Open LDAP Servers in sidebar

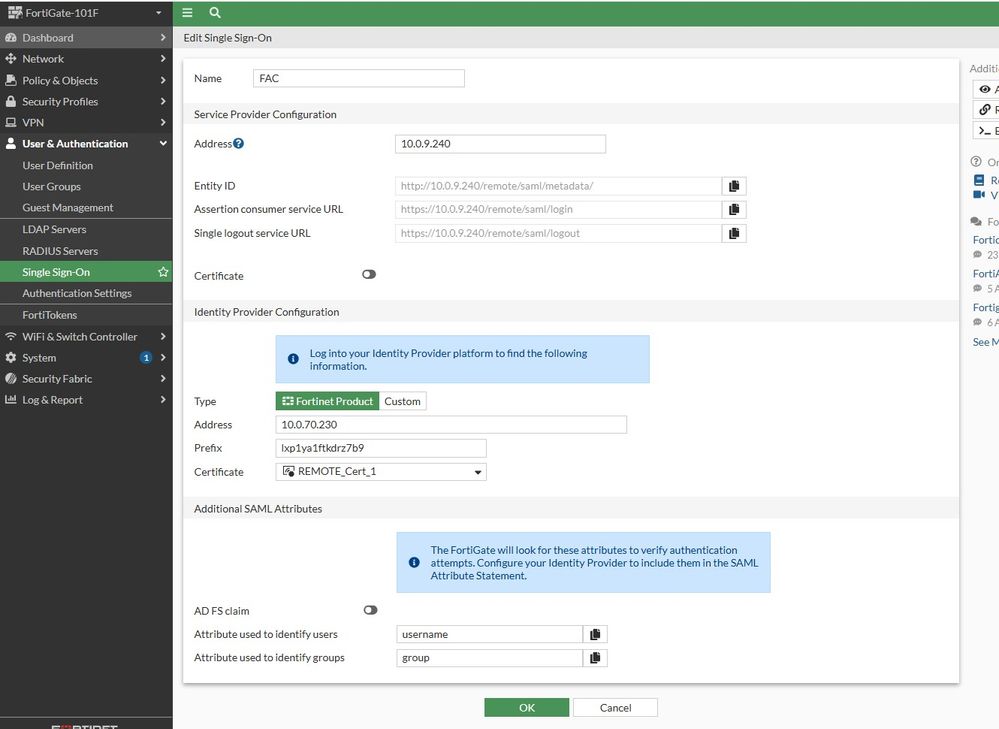[x=54, y=230]
